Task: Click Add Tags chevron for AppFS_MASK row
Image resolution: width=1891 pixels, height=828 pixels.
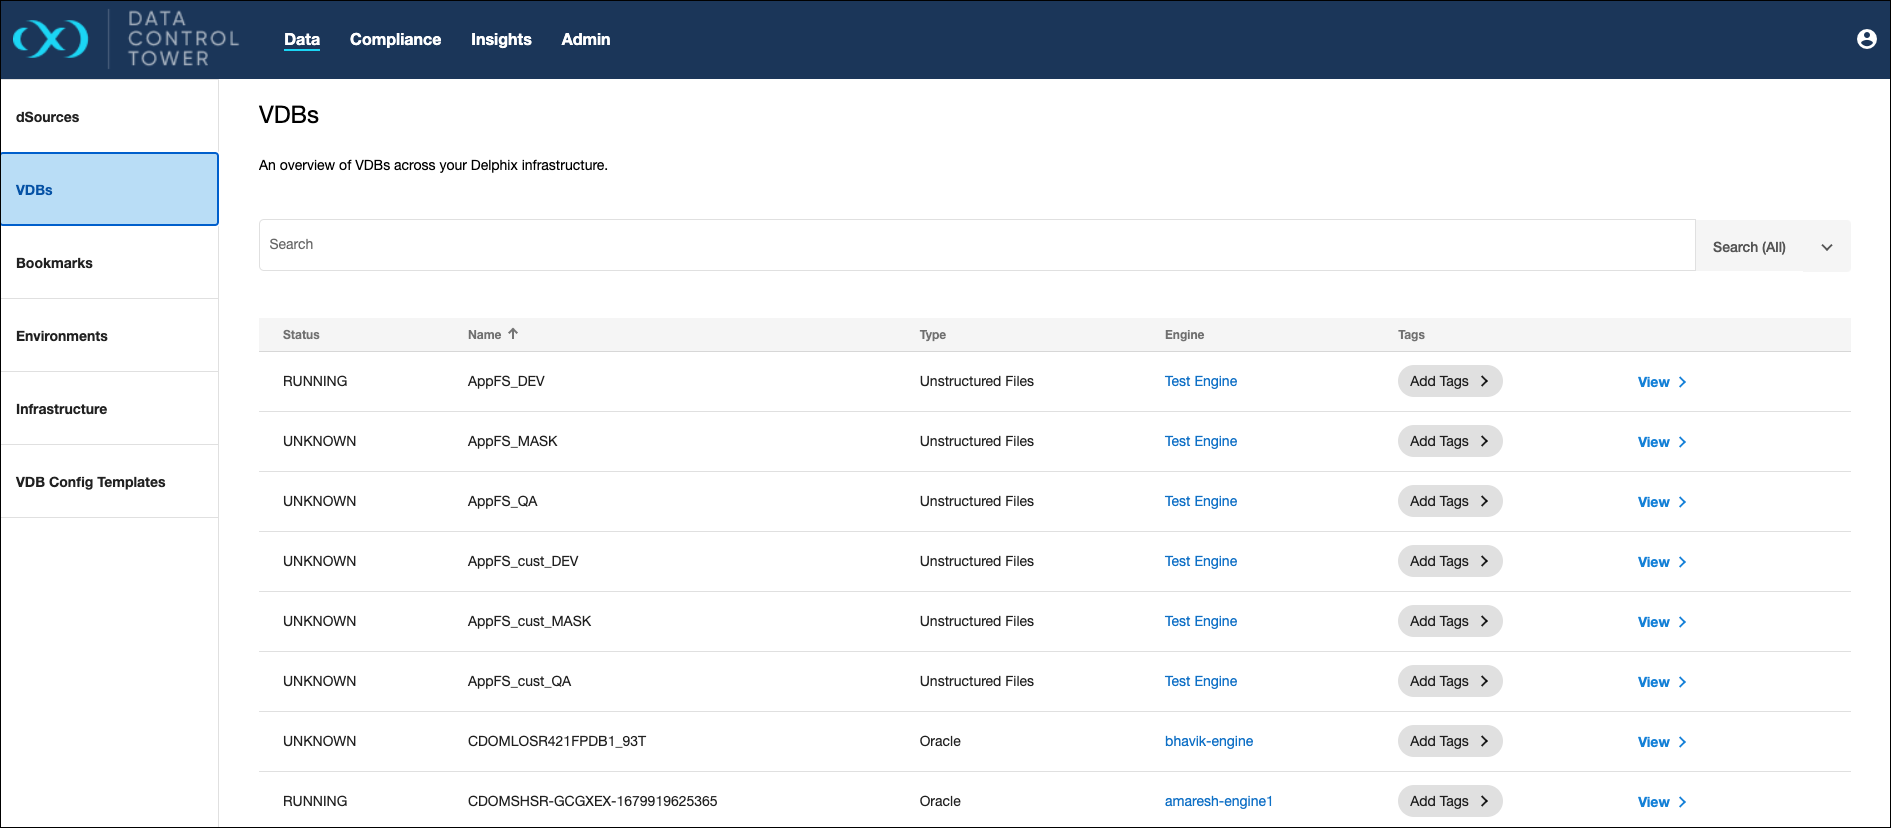Action: 1484,441
